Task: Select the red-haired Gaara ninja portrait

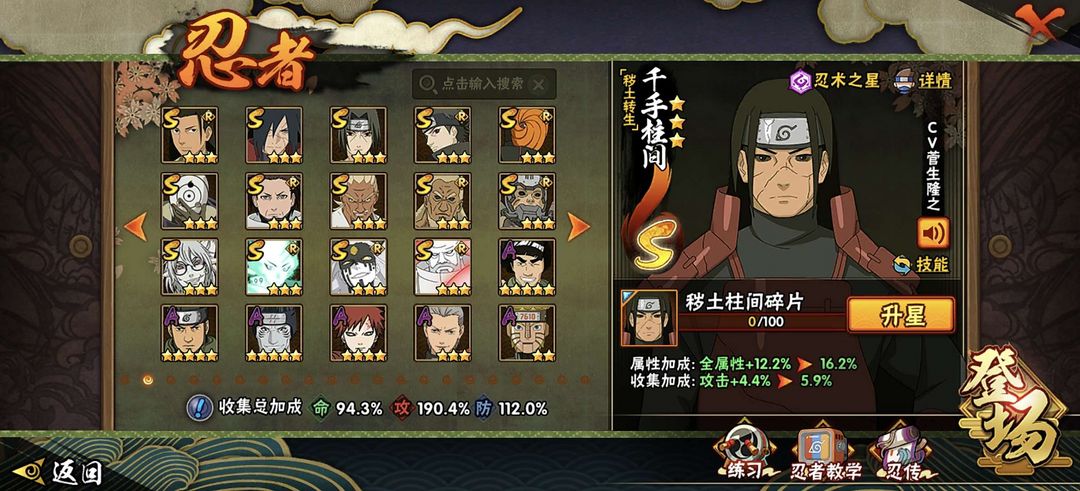Action: 358,333
